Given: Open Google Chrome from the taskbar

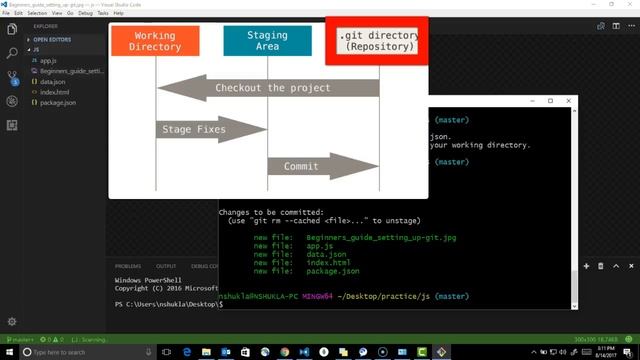Looking at the screenshot, I should (284, 352).
